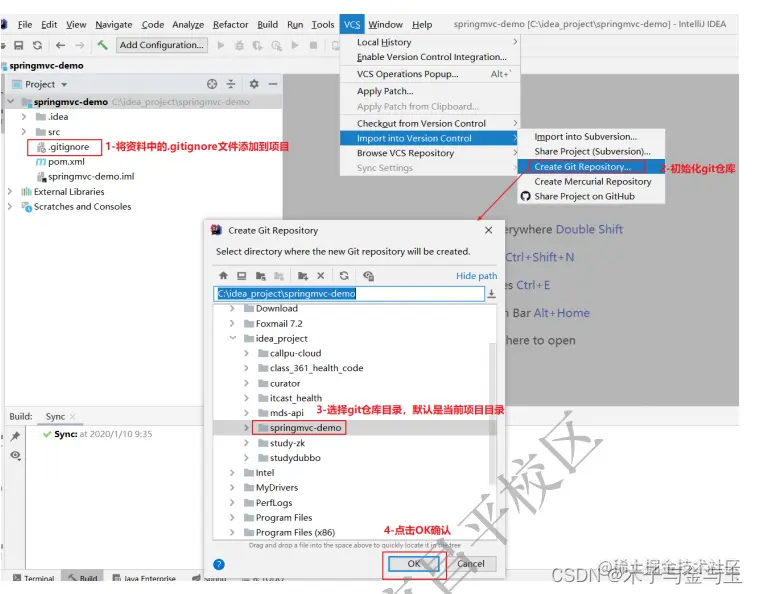Select mds-api folder in dialog tree
This screenshot has width=758, height=594.
pos(287,413)
